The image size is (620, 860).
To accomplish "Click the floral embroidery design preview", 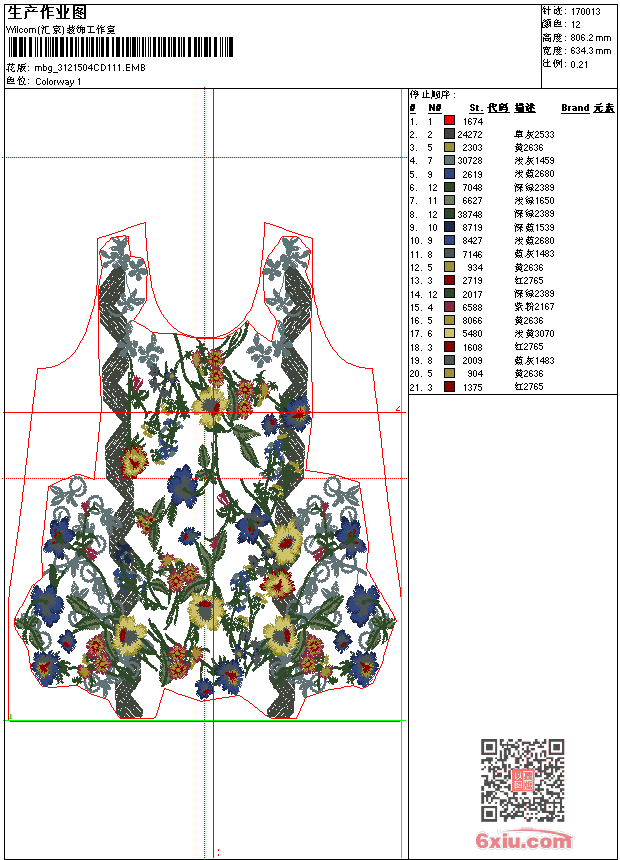I will click(206, 472).
